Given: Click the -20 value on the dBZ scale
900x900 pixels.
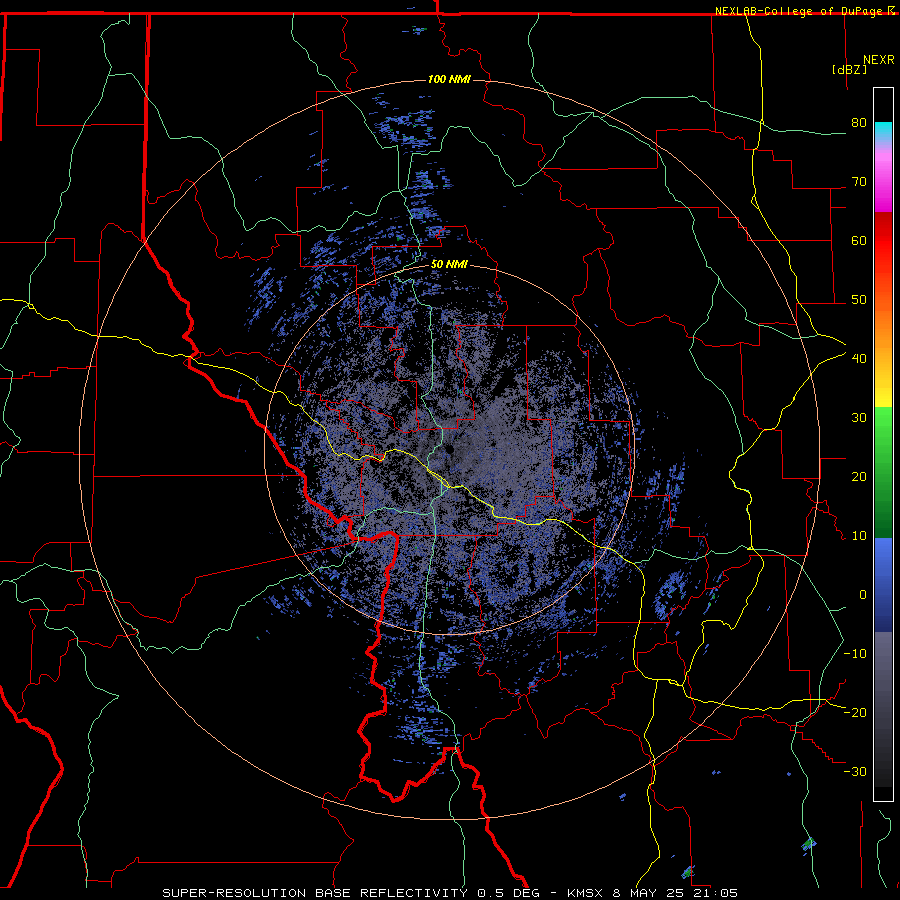Looking at the screenshot, I should [855, 712].
